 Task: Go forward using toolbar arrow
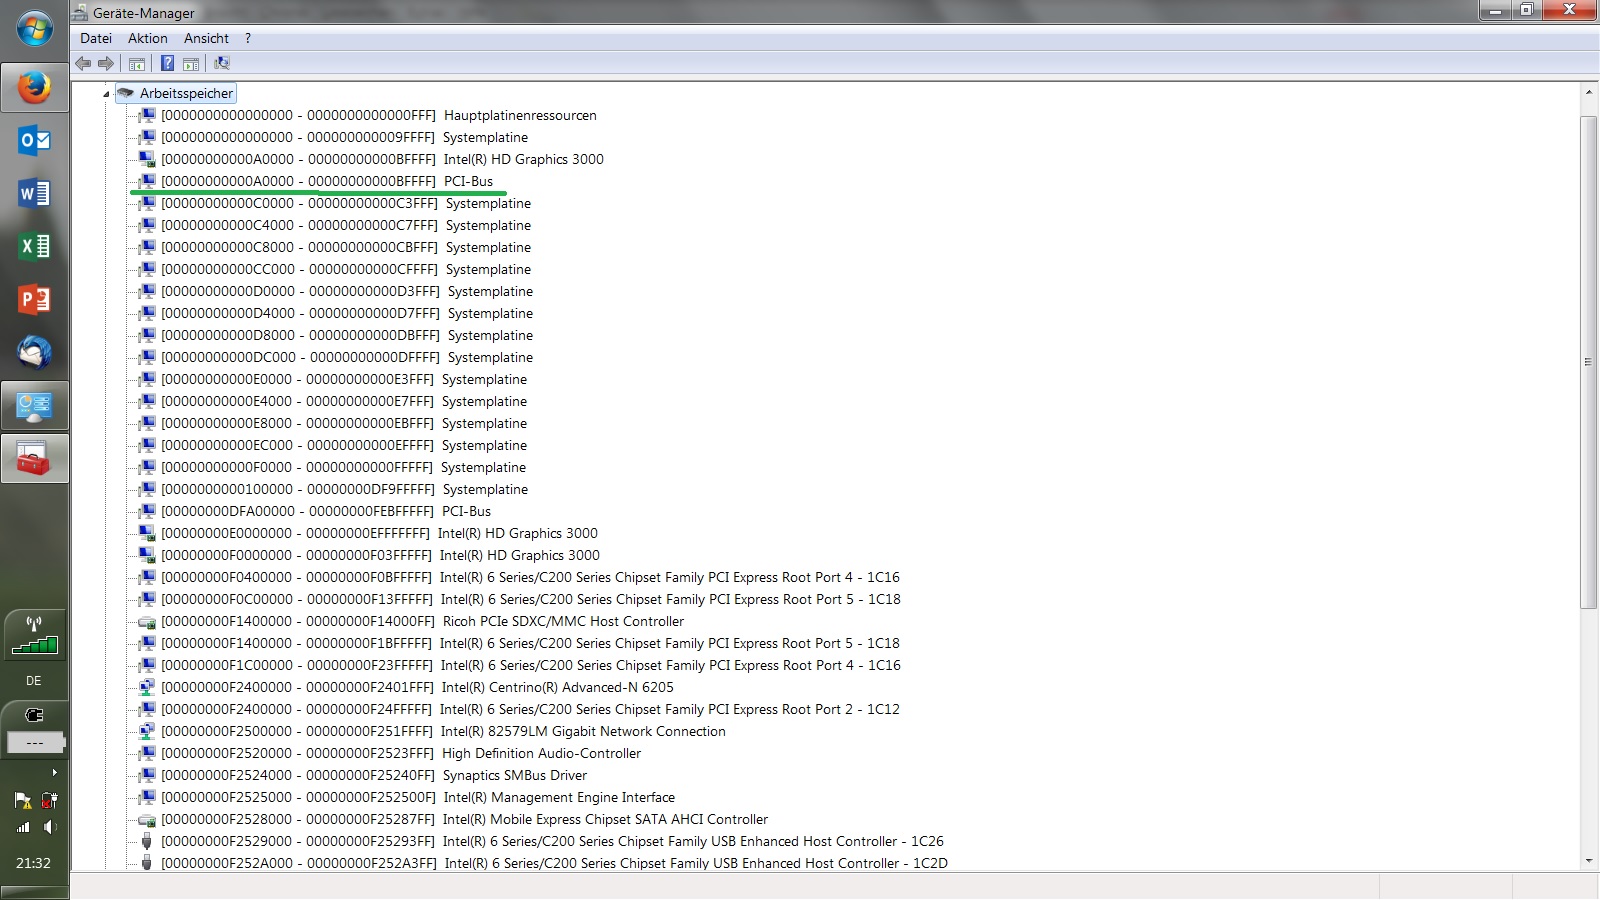[106, 63]
